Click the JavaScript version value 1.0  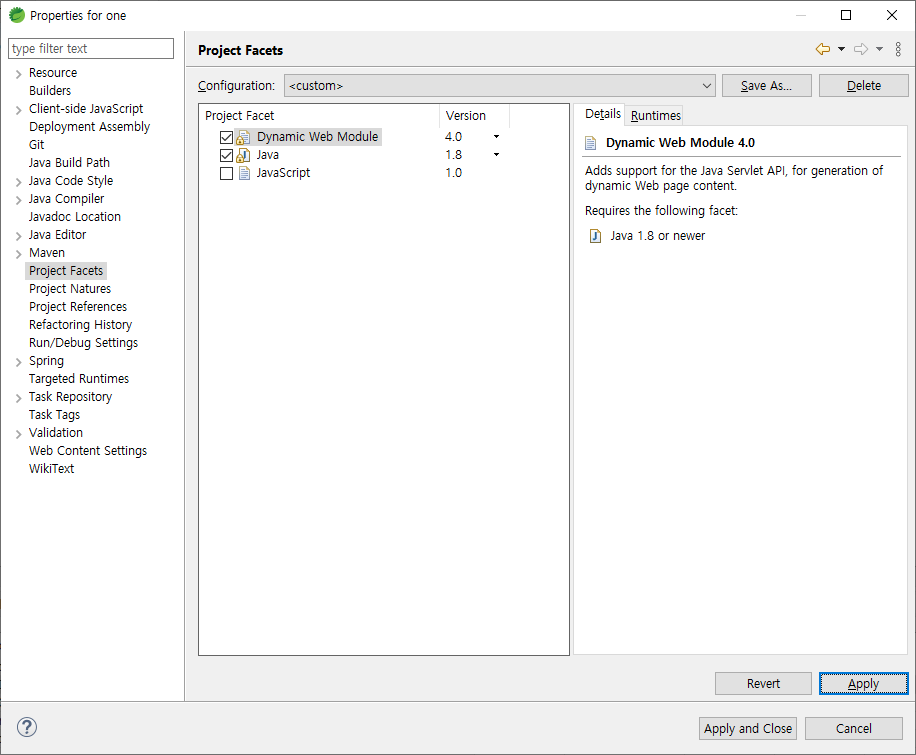click(x=453, y=173)
